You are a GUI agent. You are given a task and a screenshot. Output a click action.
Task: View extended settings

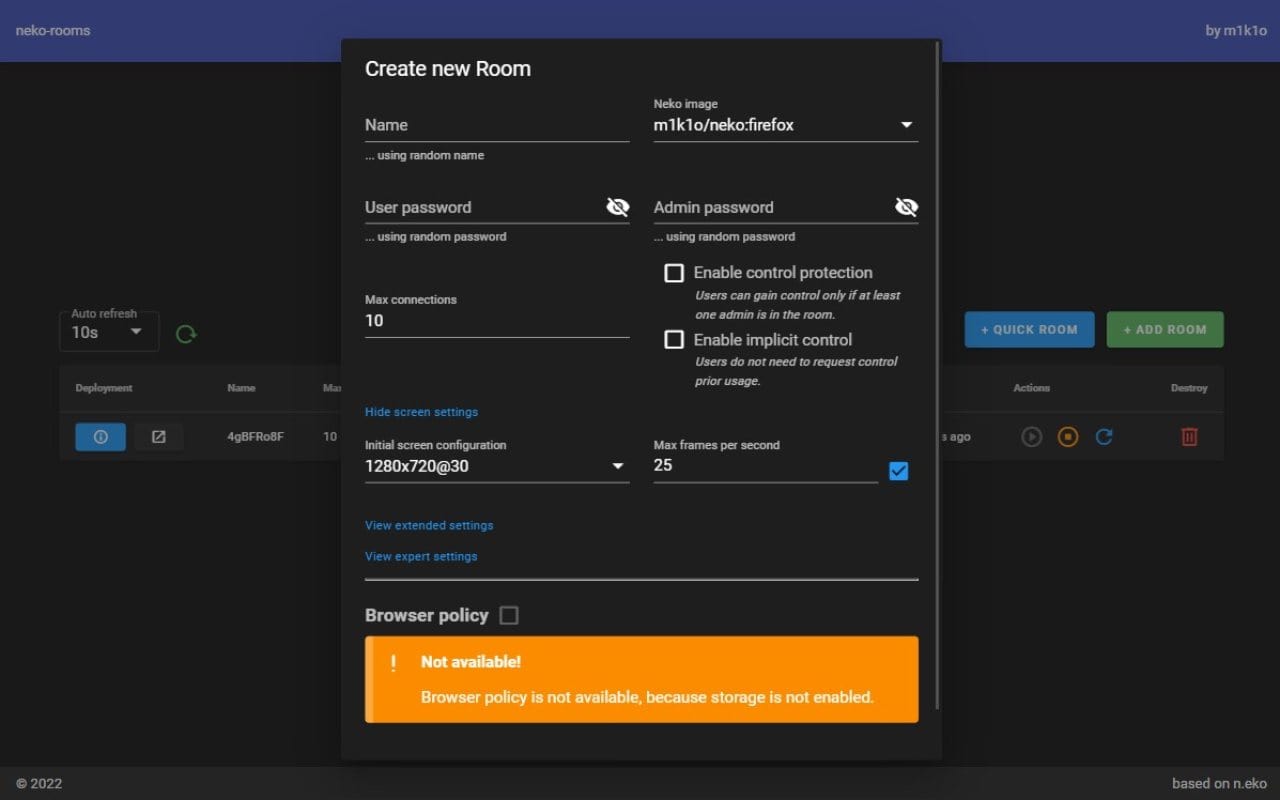[x=429, y=525]
